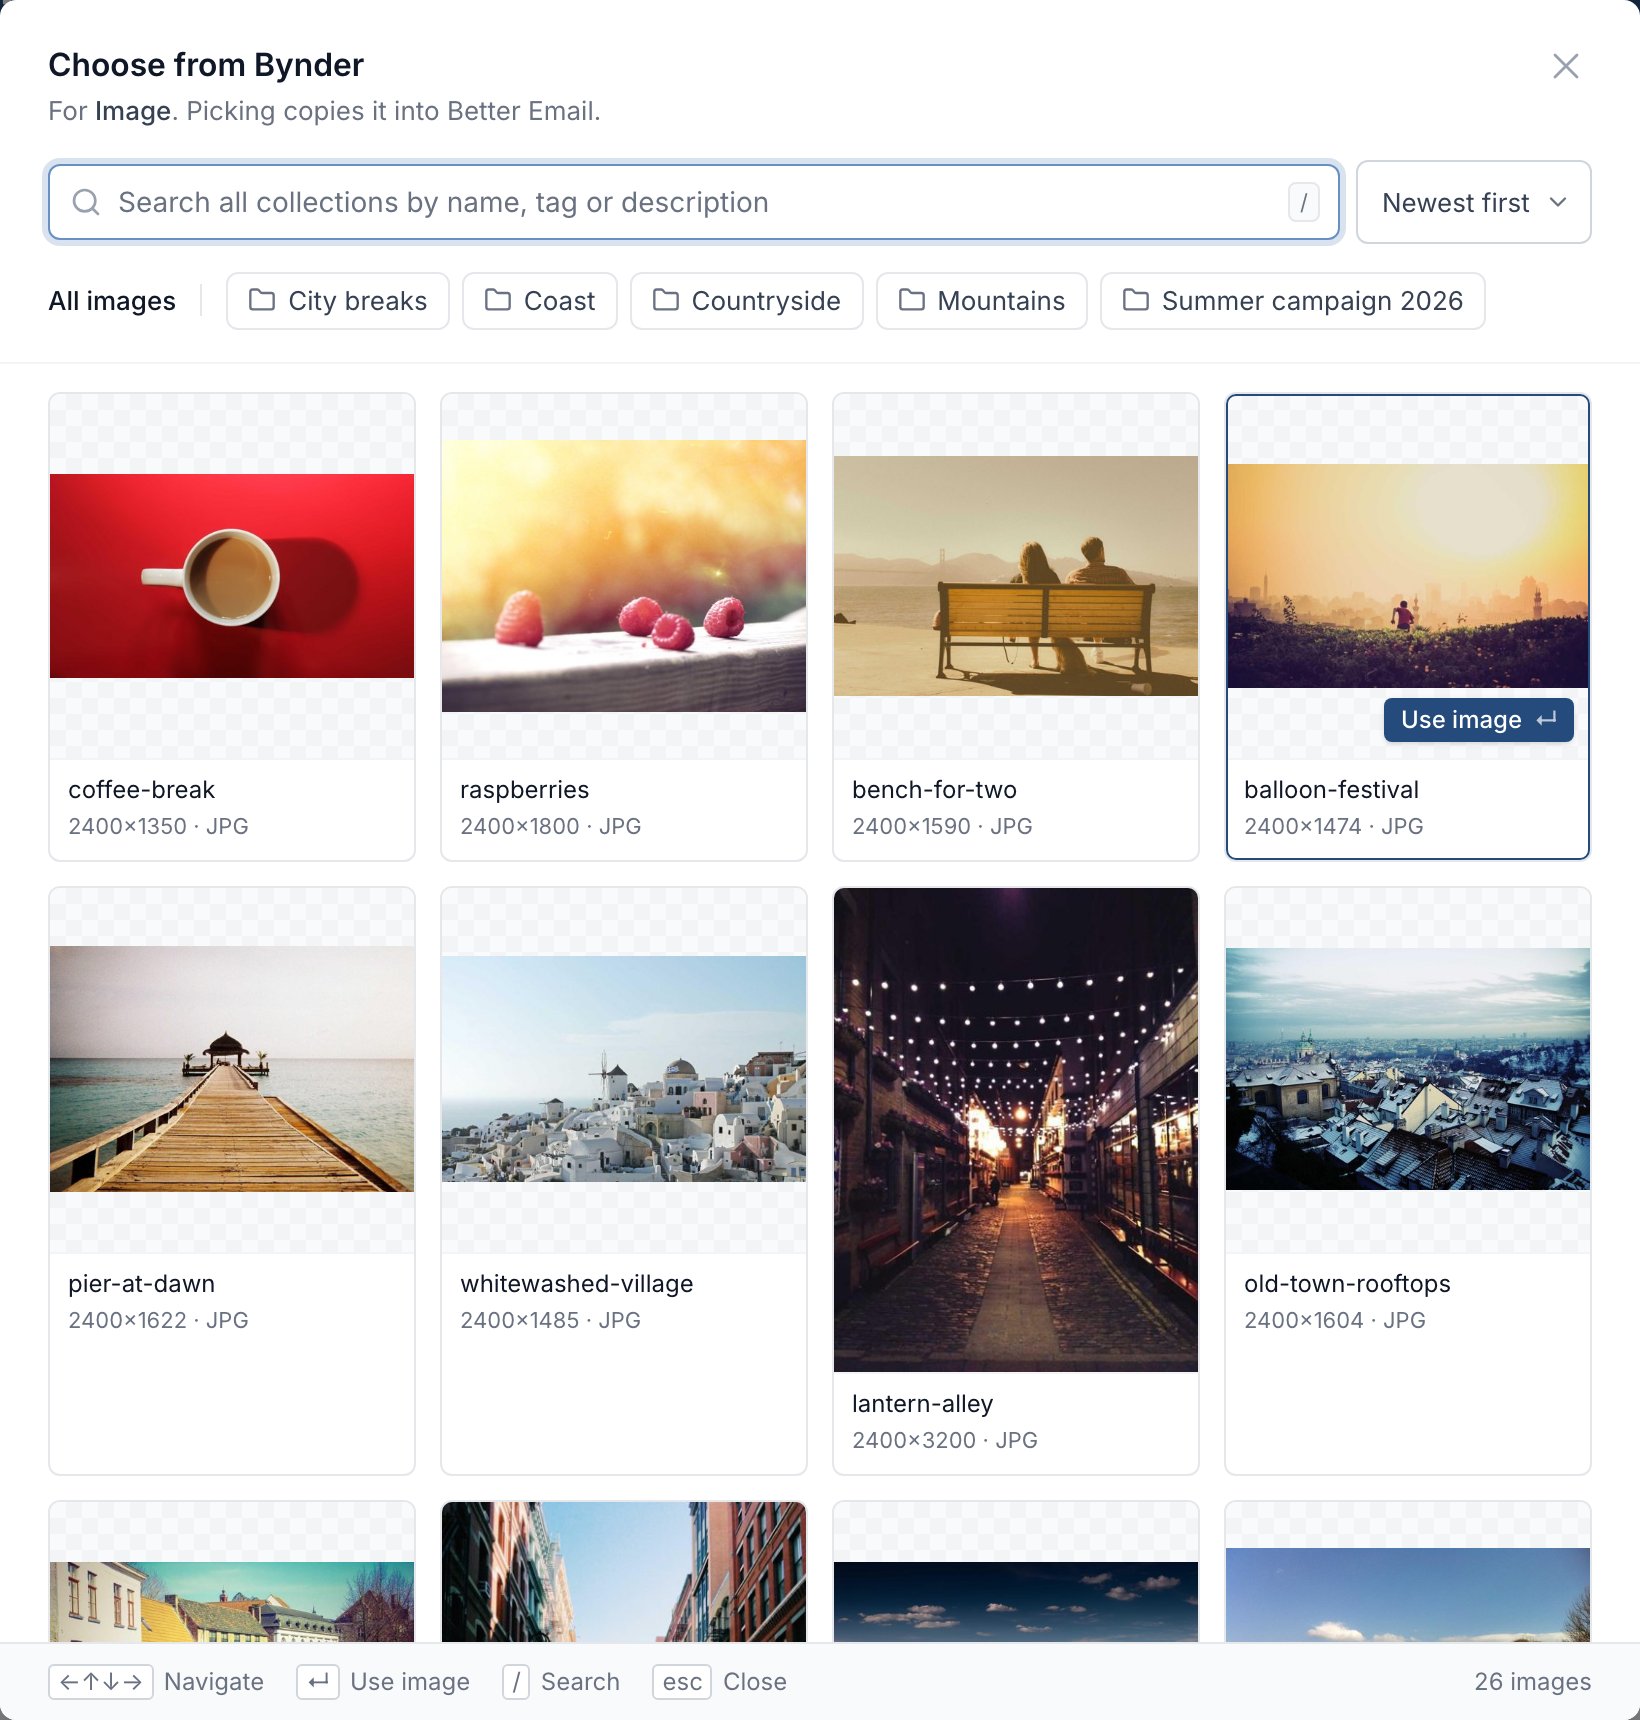Click the slash shortcut badge in search
The width and height of the screenshot is (1640, 1720).
click(x=1303, y=202)
